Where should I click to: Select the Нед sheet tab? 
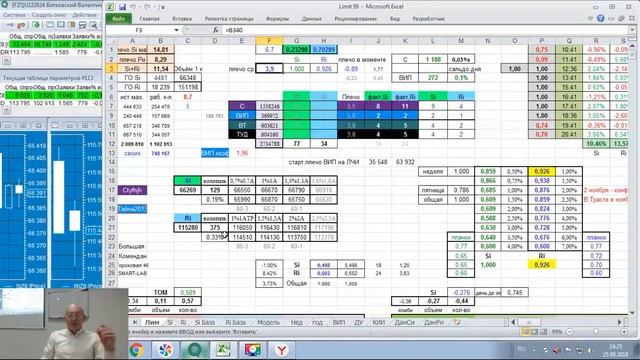click(x=296, y=322)
